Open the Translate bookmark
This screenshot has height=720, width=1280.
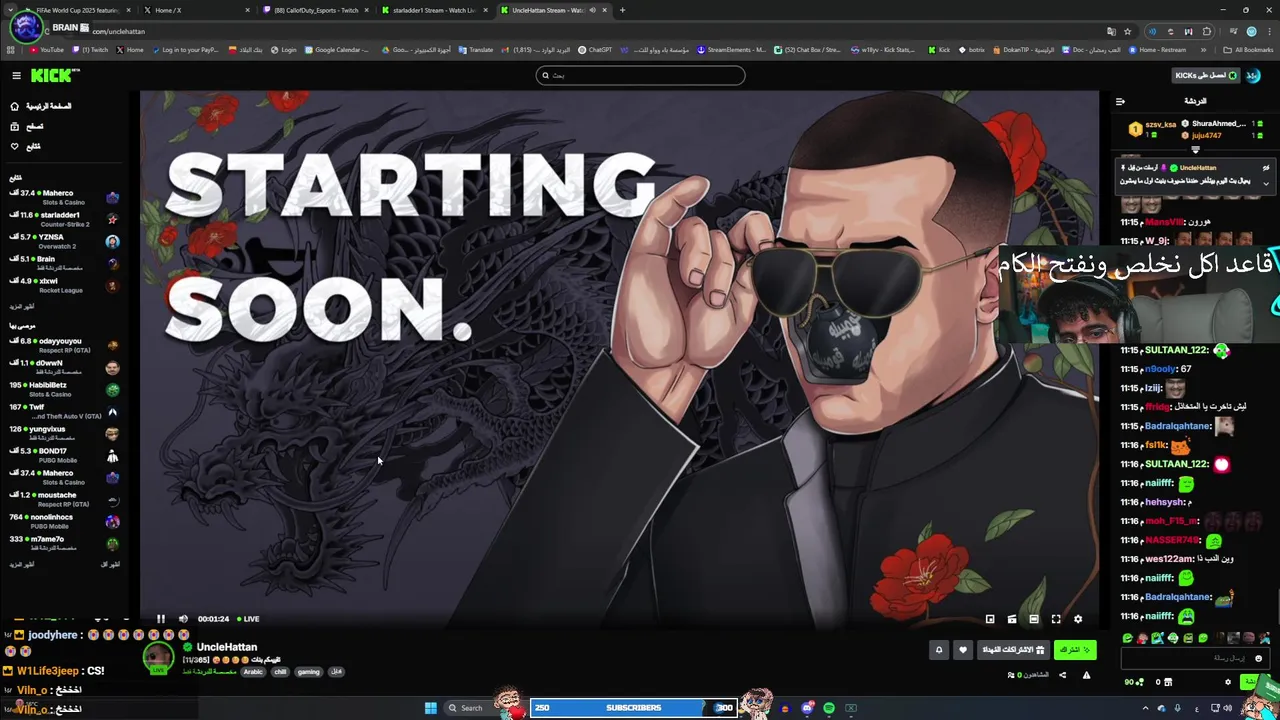point(476,50)
